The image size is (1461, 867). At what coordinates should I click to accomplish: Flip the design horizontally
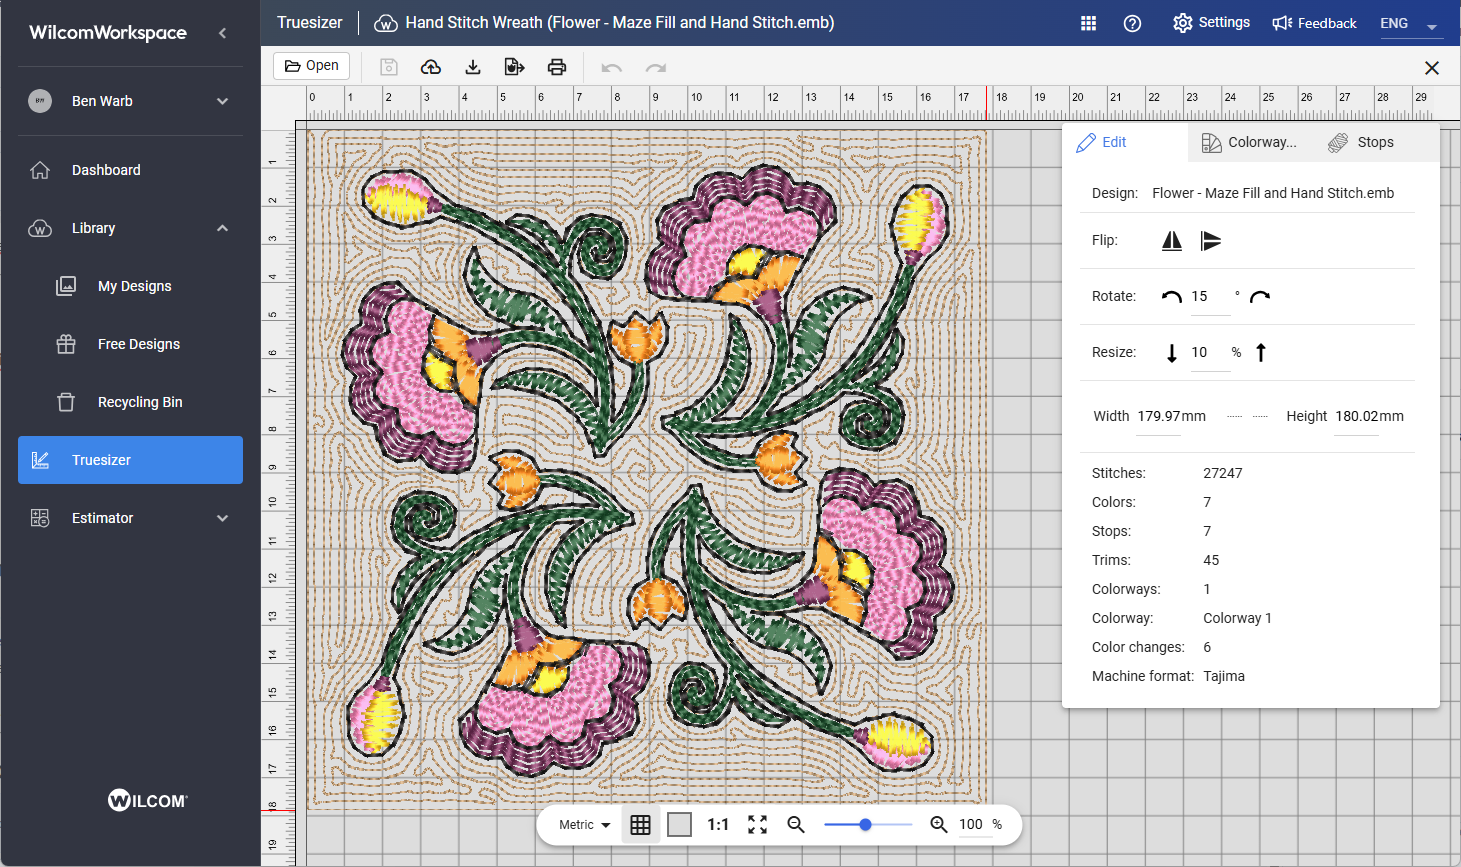1172,241
